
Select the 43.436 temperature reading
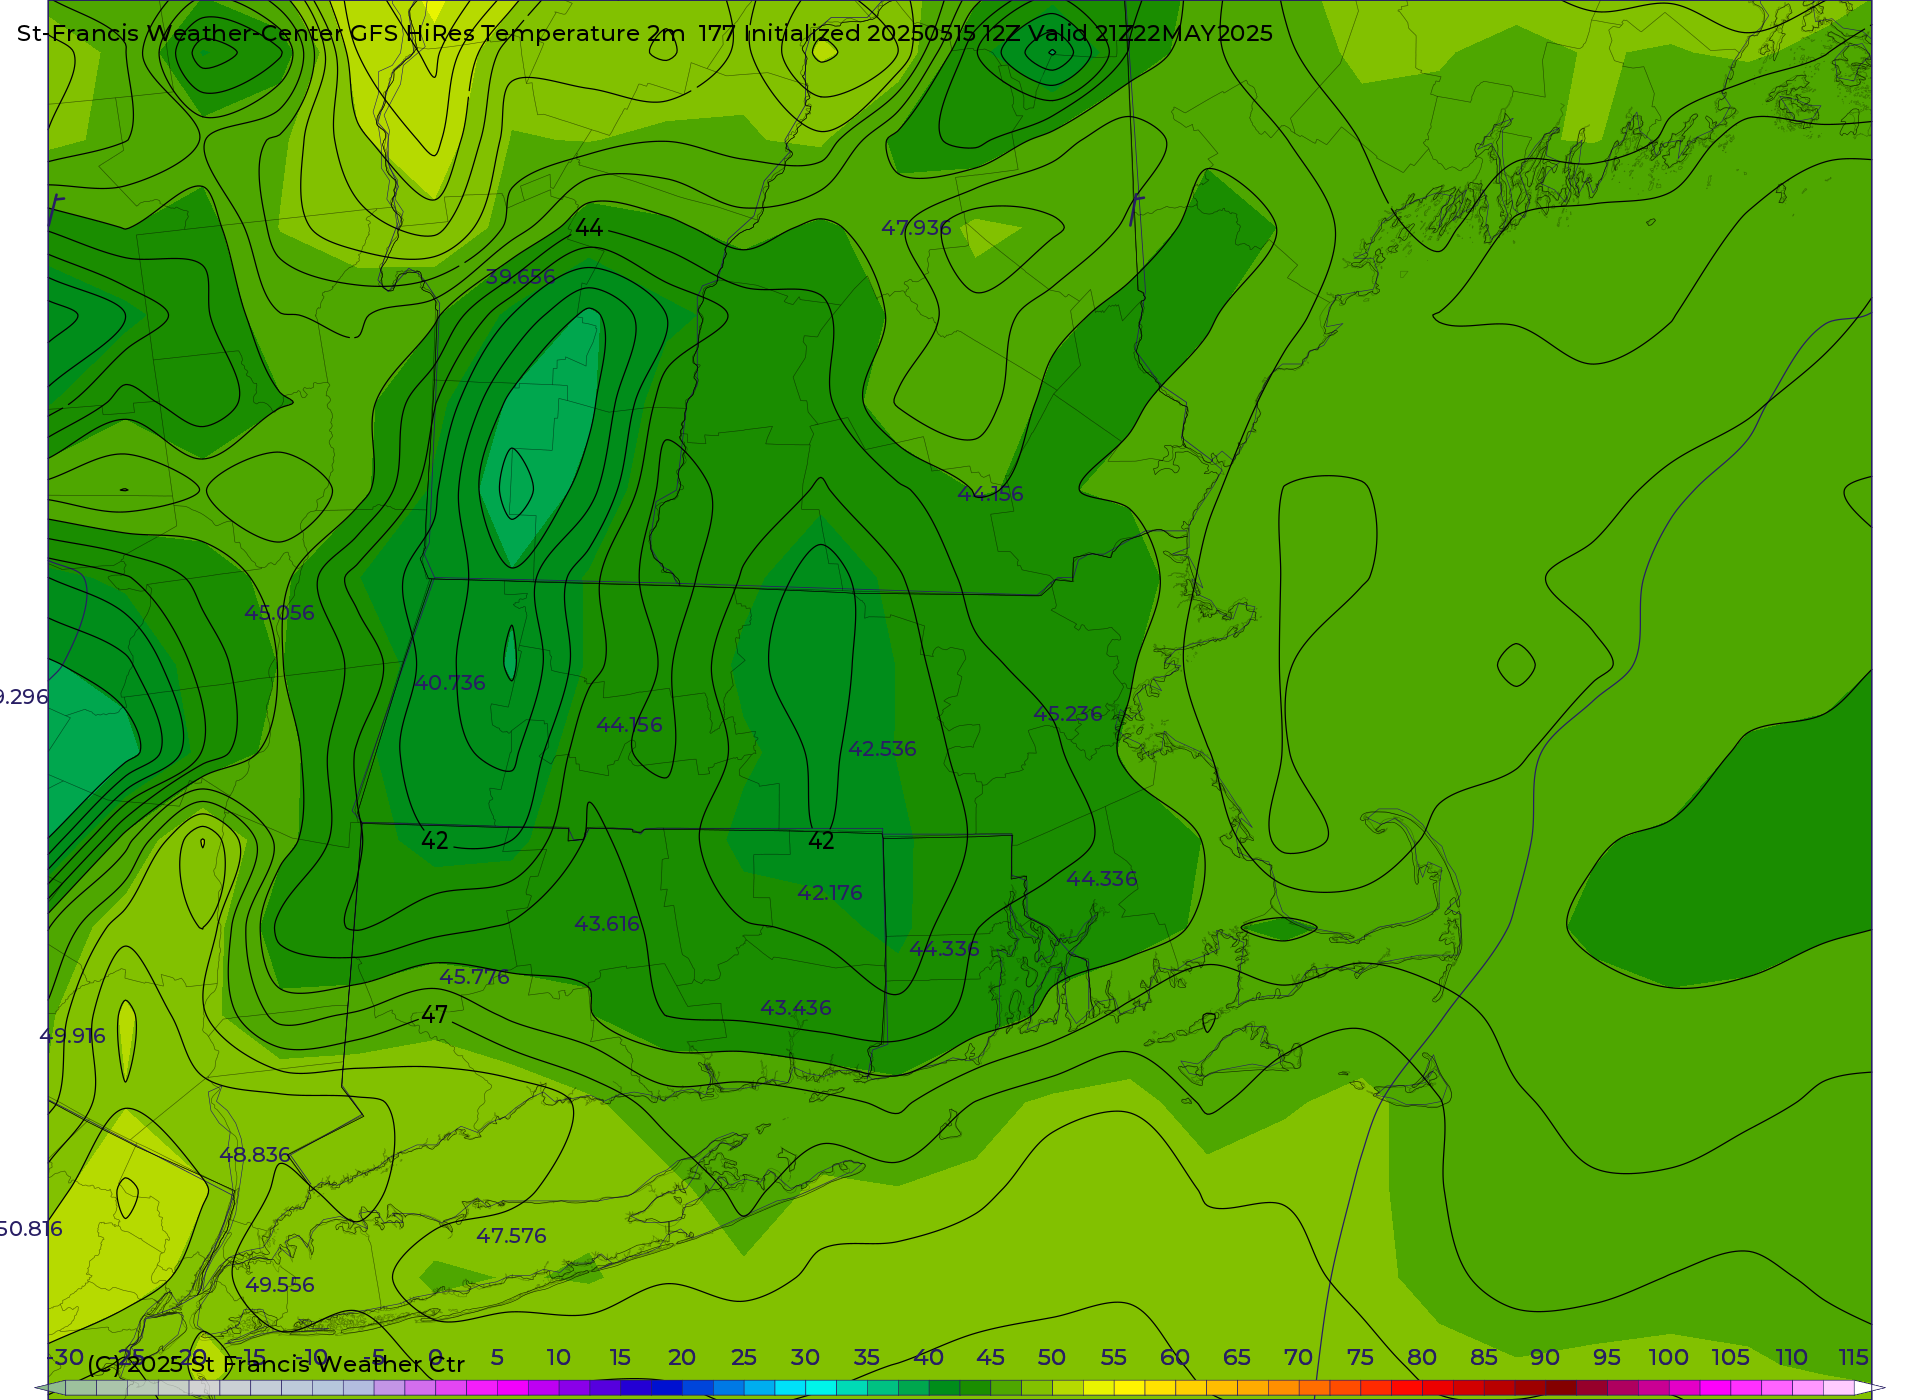pos(796,1008)
